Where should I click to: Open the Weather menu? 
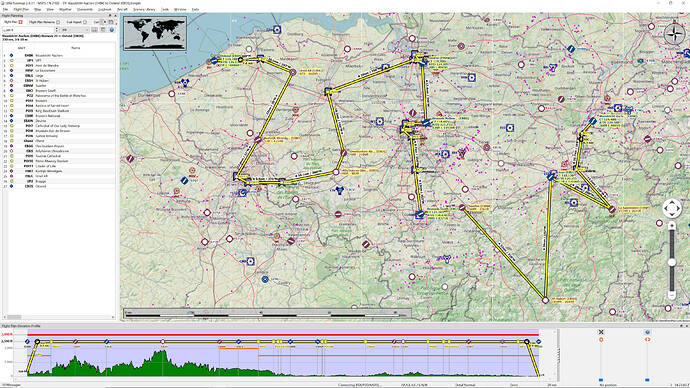pos(65,9)
